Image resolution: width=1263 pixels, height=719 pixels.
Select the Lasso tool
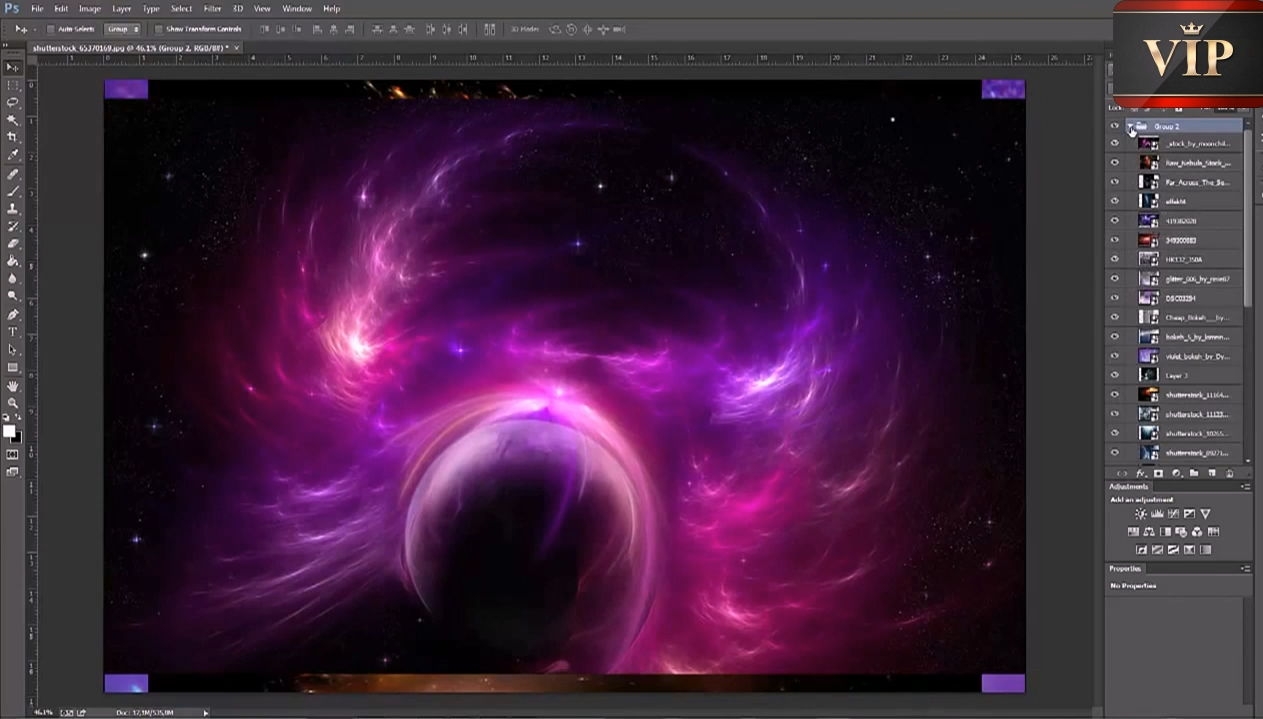[x=12, y=102]
